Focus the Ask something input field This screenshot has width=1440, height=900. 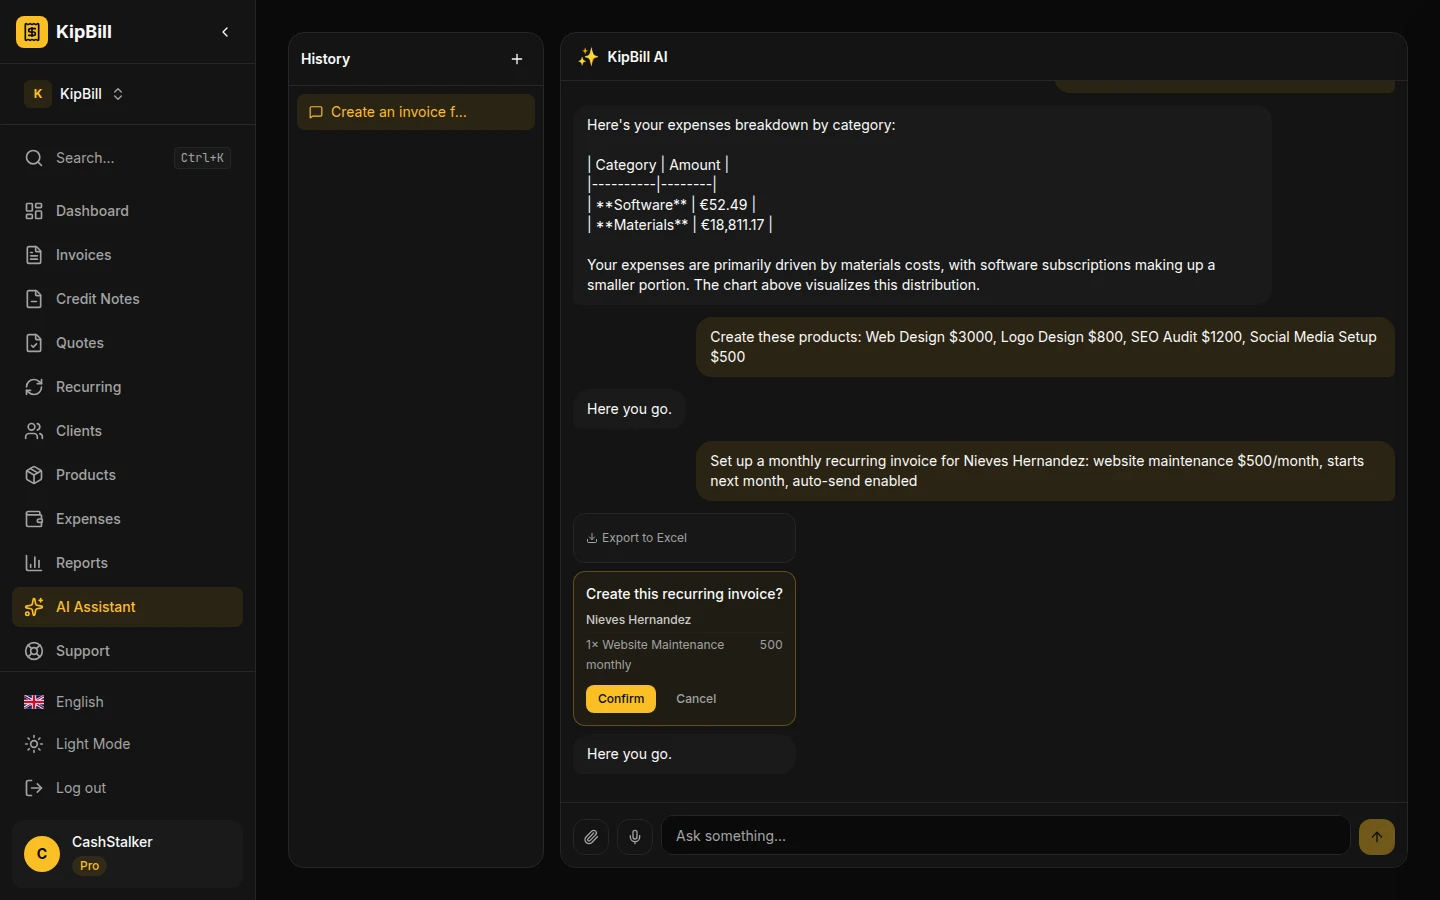point(1005,836)
